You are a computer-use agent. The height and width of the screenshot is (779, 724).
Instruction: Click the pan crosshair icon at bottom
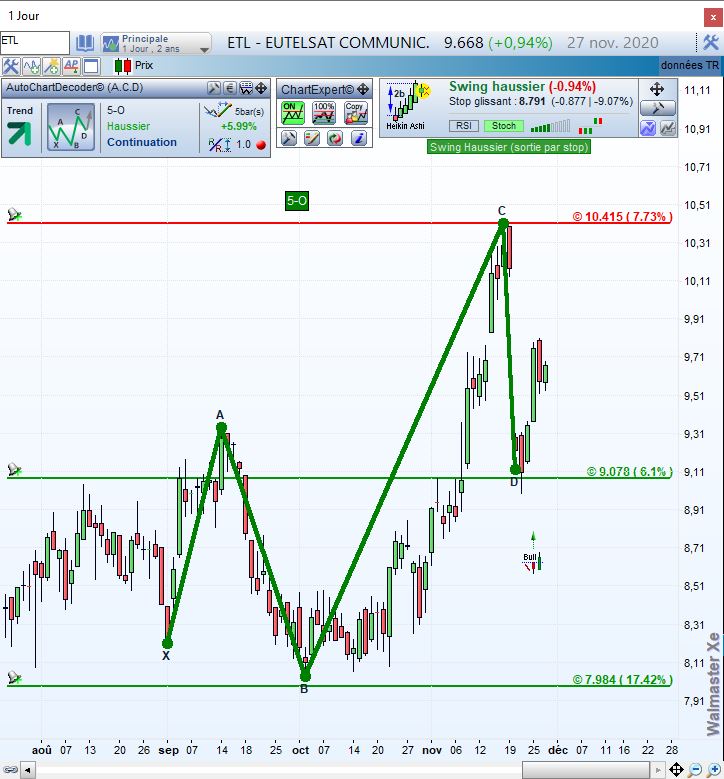pyautogui.click(x=676, y=770)
